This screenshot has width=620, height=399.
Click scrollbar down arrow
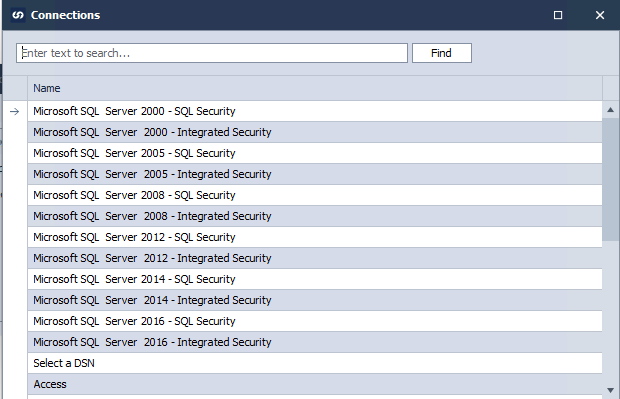coord(611,390)
